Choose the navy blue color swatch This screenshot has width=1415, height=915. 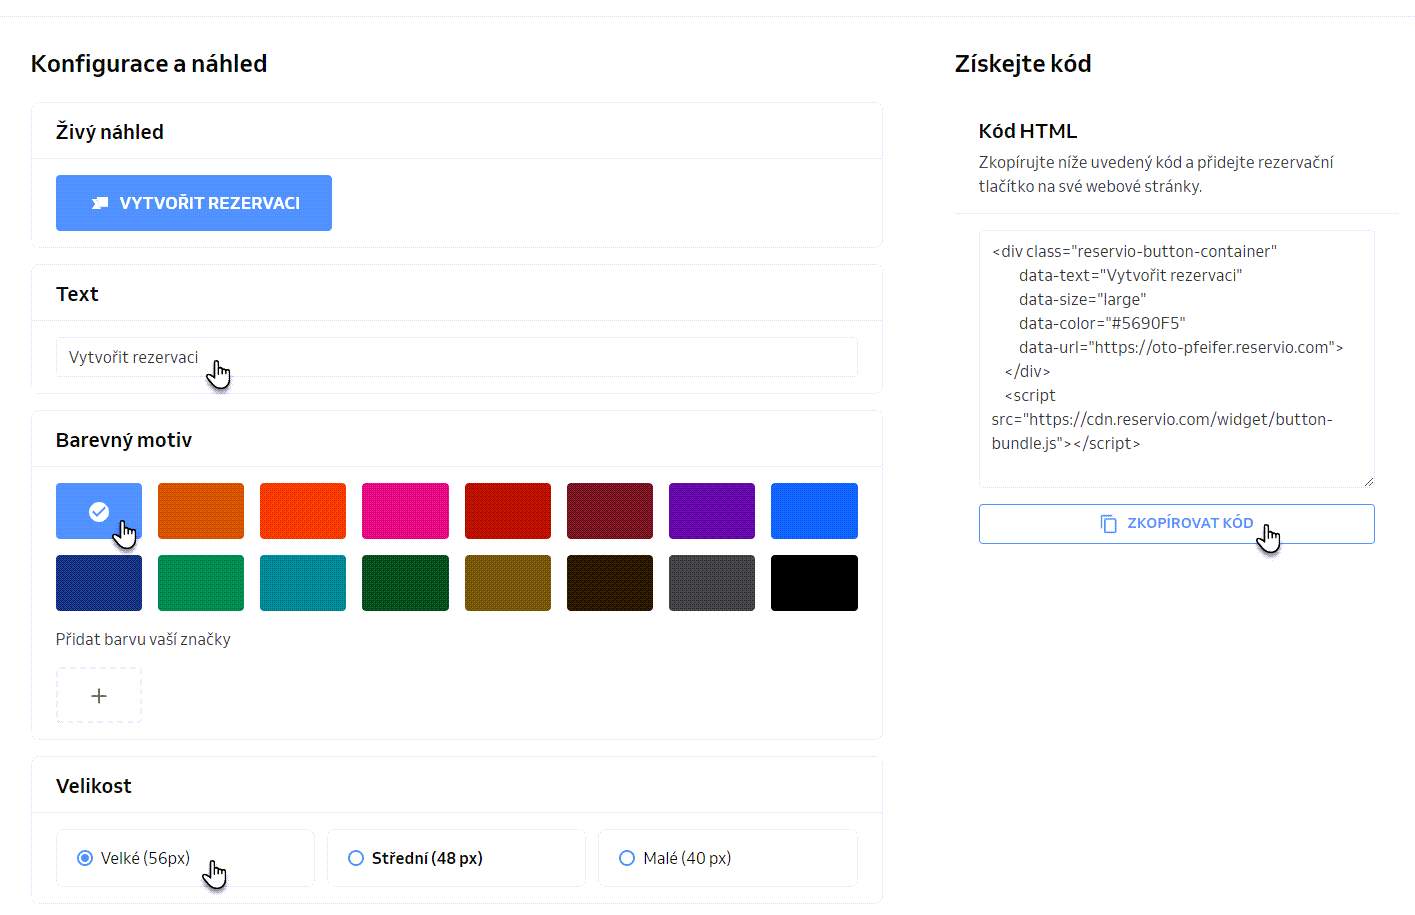pos(99,583)
